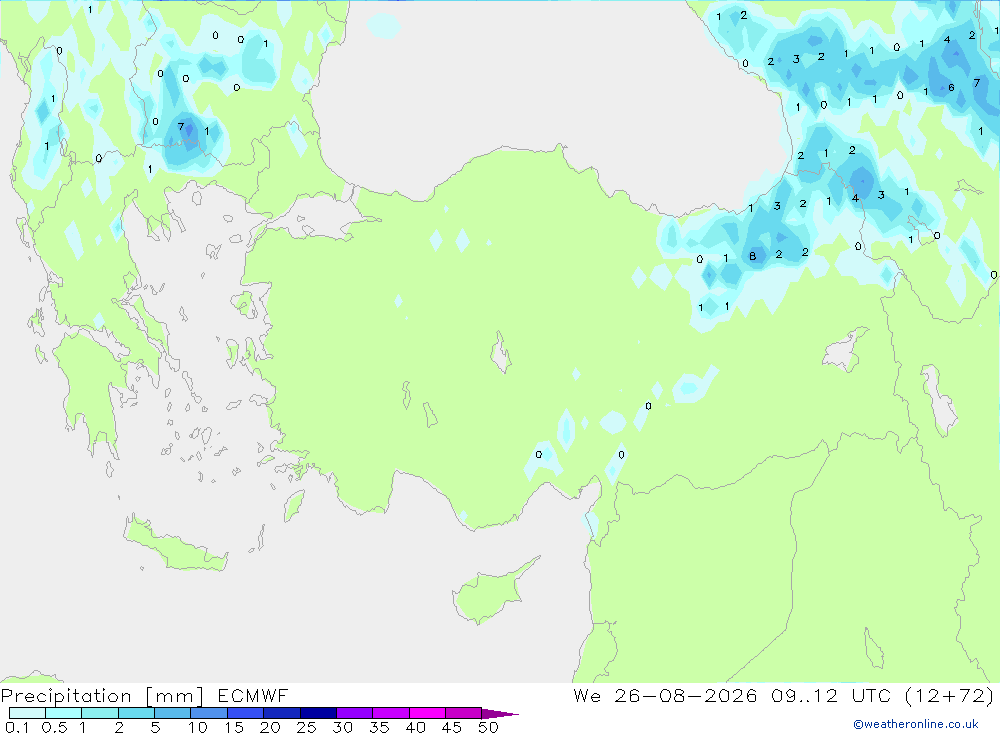Select the 5–10 mm blue legend swatch
The height and width of the screenshot is (733, 1000).
[x=173, y=713]
